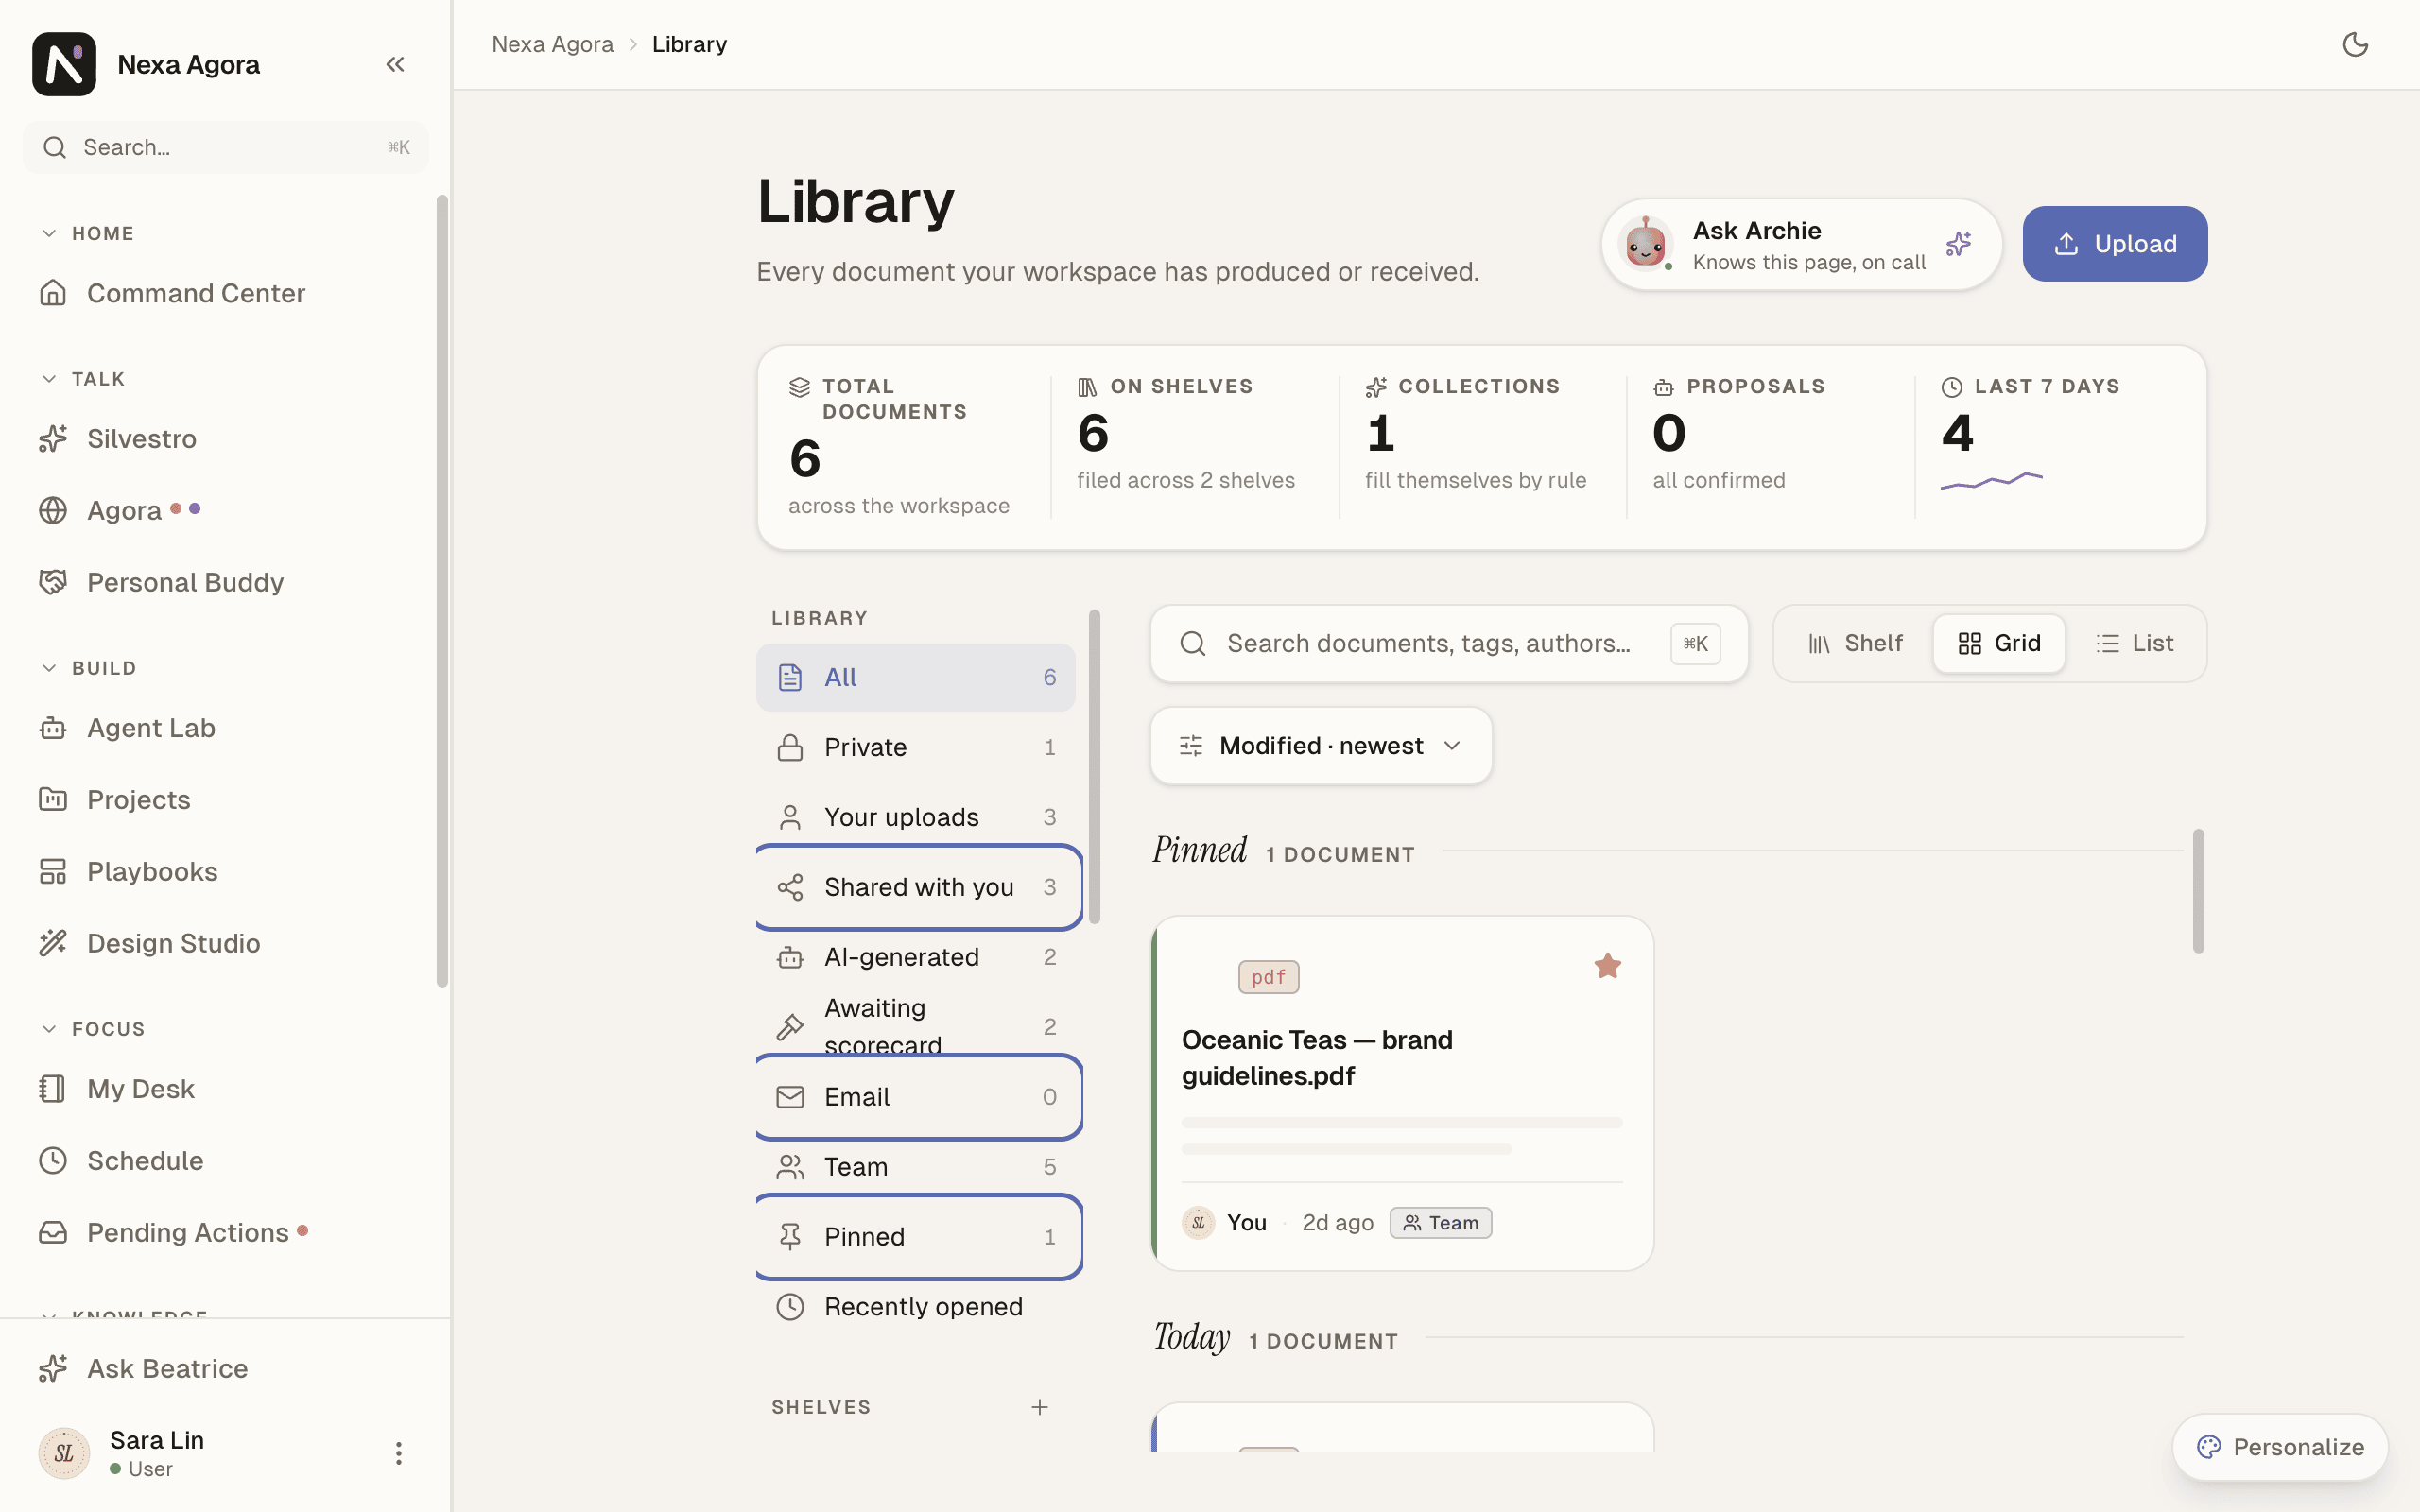Open Modified newest sort dropdown
Image resolution: width=2420 pixels, height=1512 pixels.
click(1321, 746)
